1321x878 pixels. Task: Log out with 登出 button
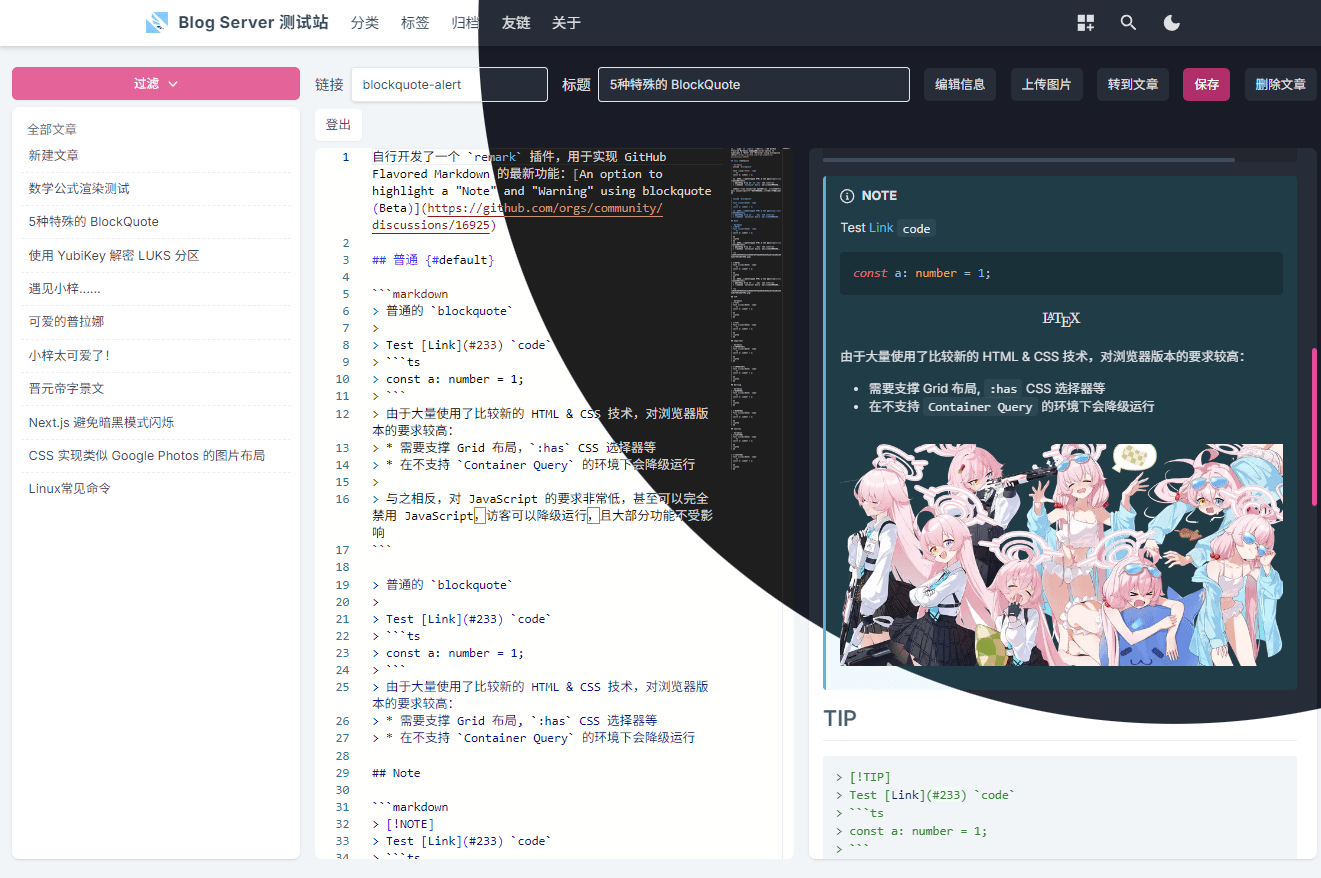[x=339, y=125]
